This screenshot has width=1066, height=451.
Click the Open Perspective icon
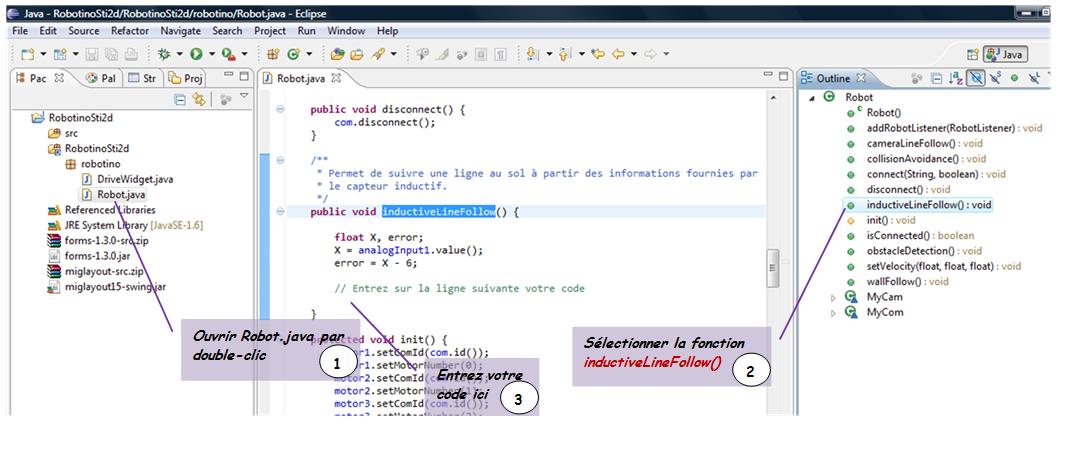pos(972,55)
